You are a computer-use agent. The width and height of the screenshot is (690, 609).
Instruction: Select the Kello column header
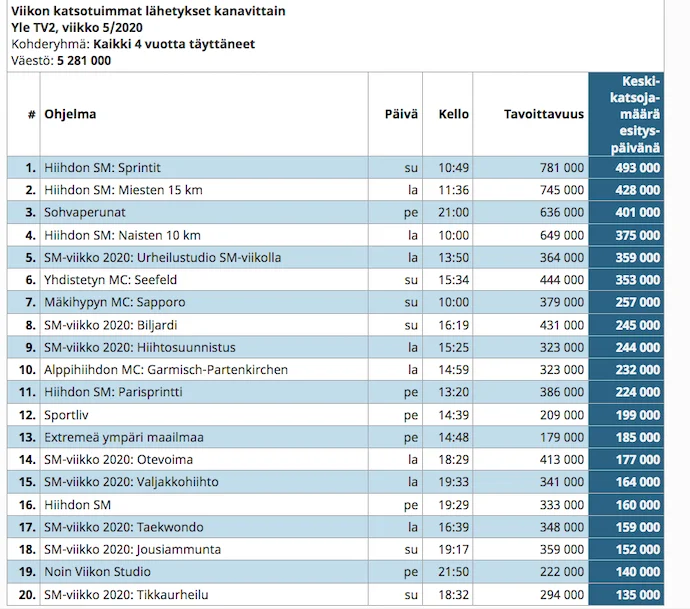453,114
